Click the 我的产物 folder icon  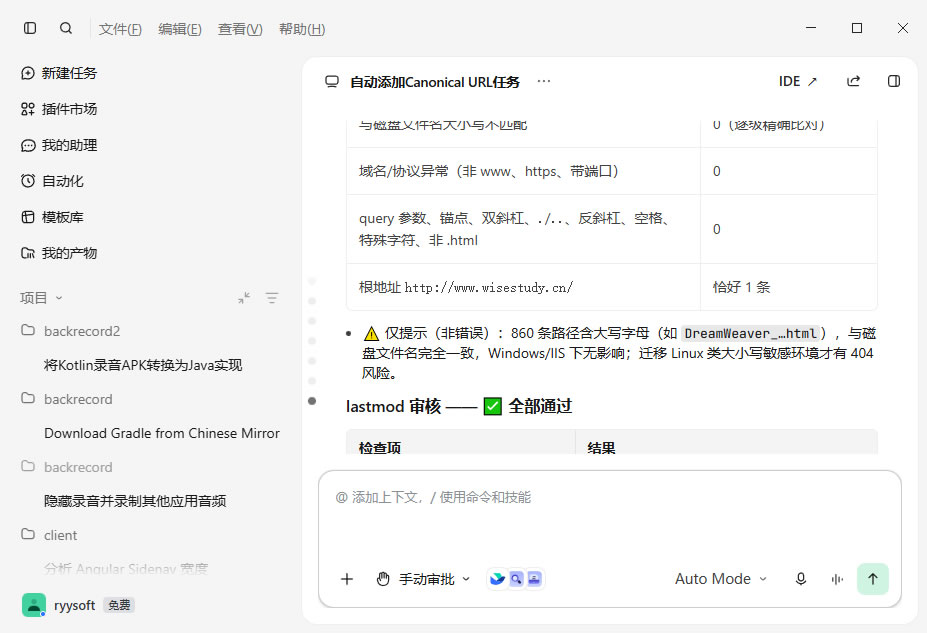(28, 253)
